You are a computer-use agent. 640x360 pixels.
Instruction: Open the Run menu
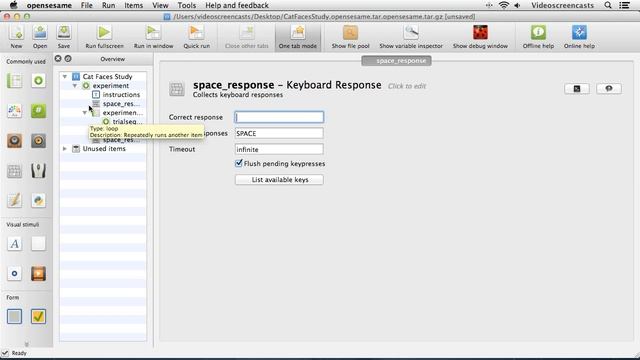click(109, 5)
